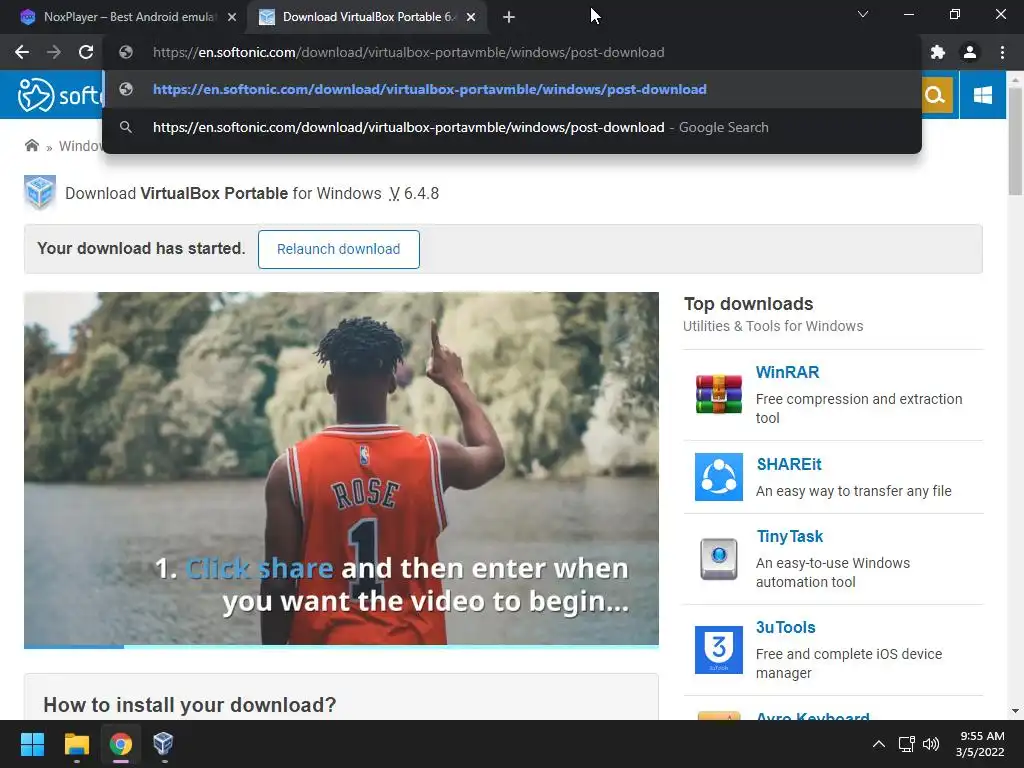1024x768 pixels.
Task: Click the orange Softonic search icon
Action: click(x=935, y=95)
